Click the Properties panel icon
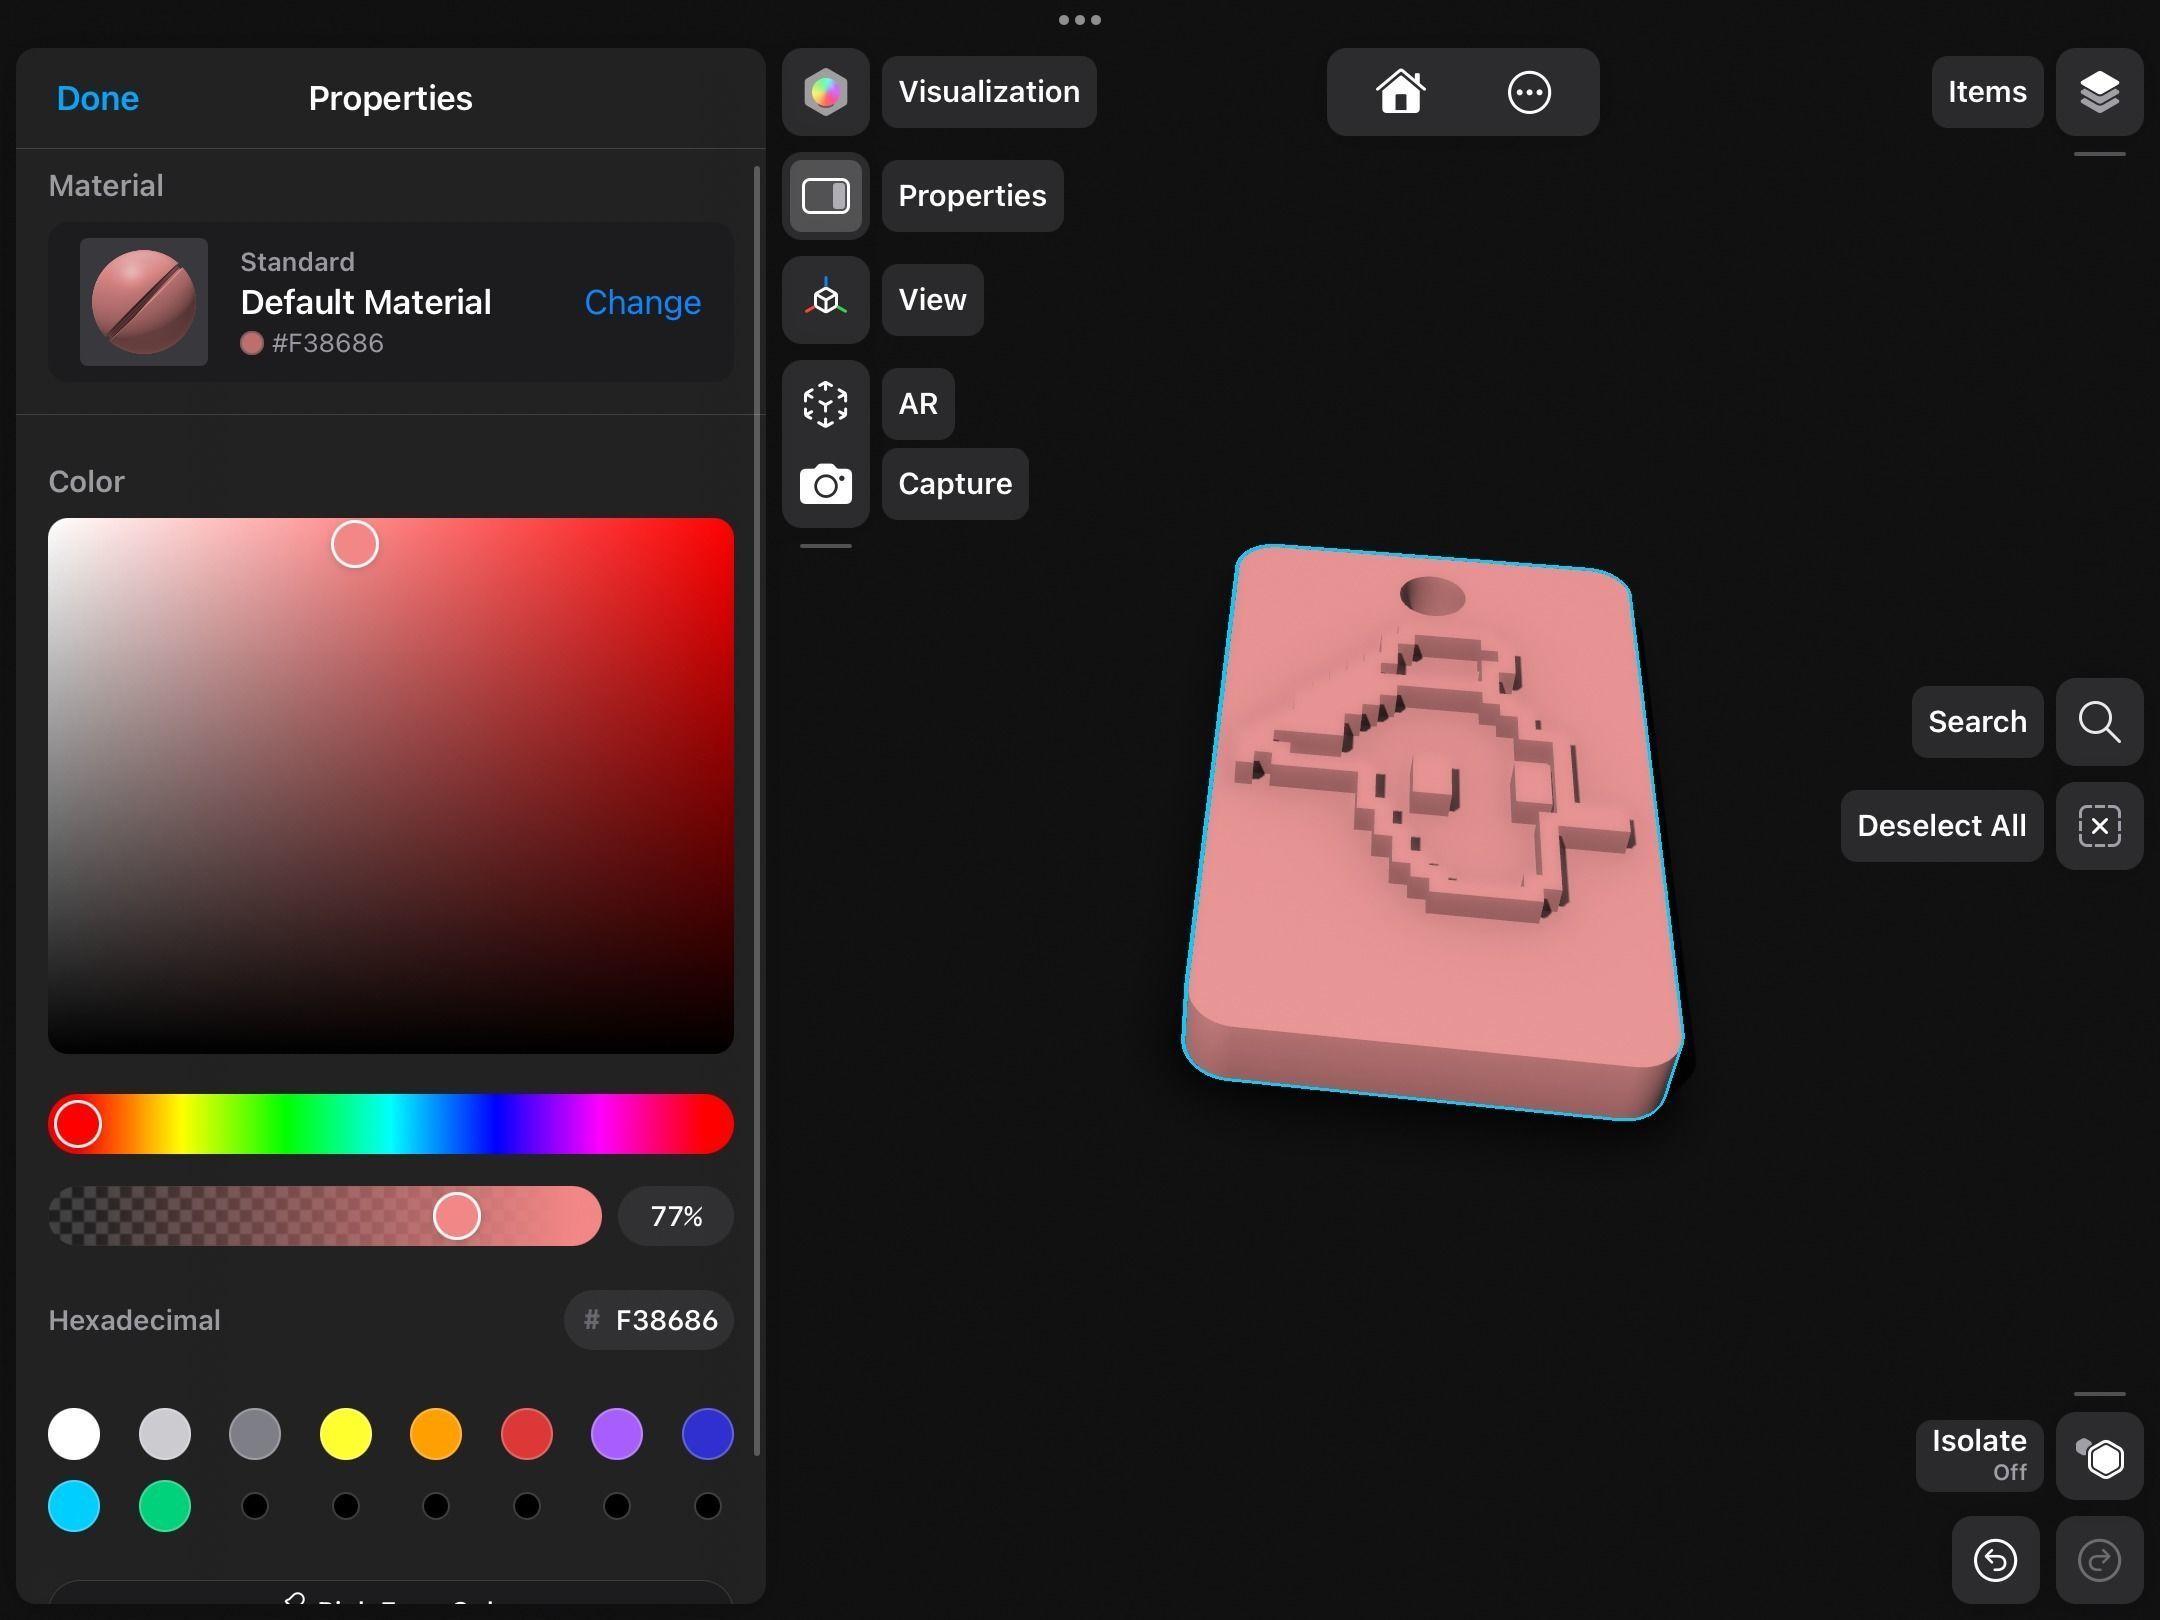The height and width of the screenshot is (1620, 2160). pyautogui.click(x=825, y=196)
